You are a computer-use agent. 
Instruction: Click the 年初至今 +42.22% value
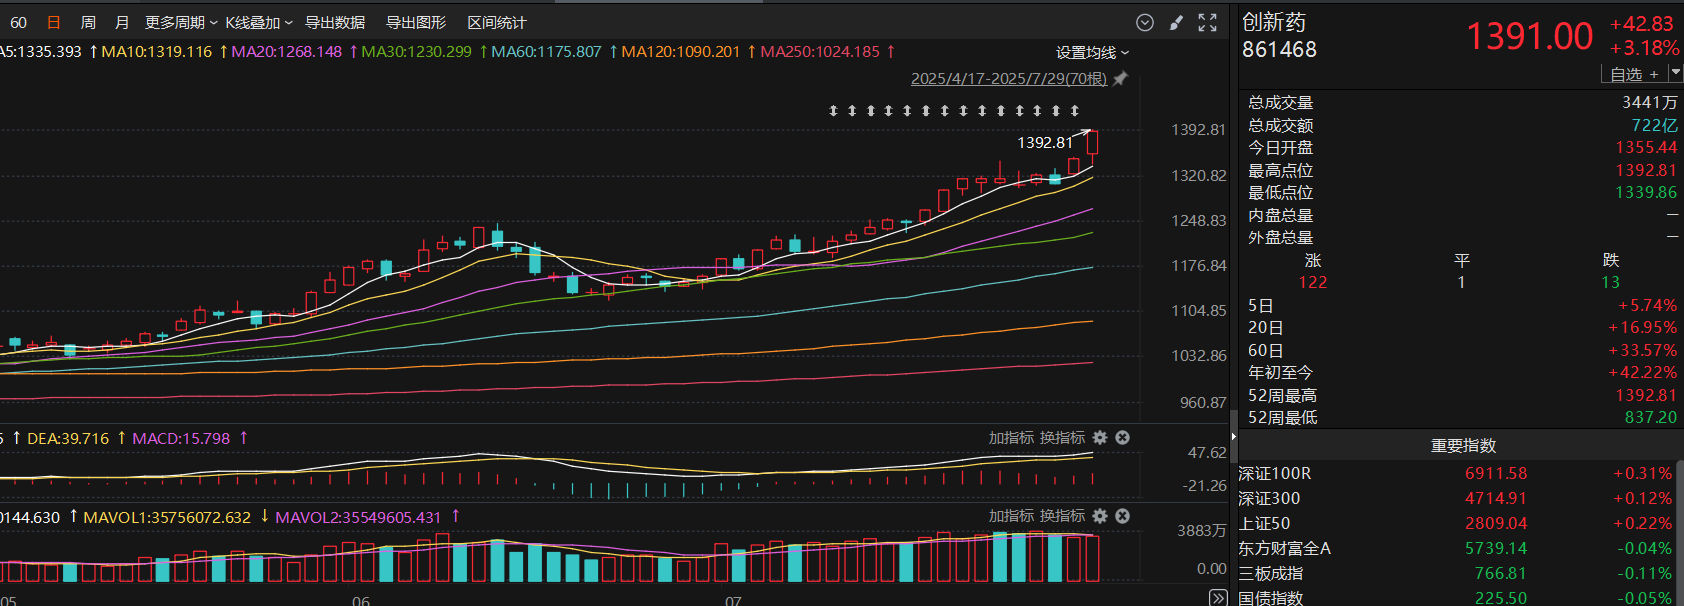pos(1642,372)
